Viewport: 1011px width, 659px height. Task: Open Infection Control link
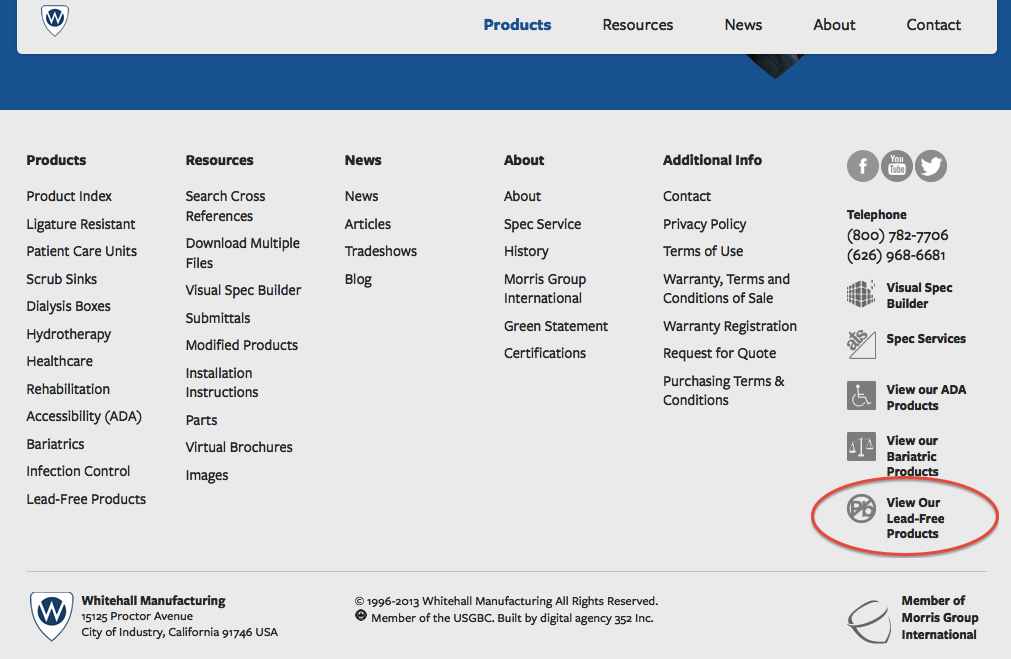(78, 471)
